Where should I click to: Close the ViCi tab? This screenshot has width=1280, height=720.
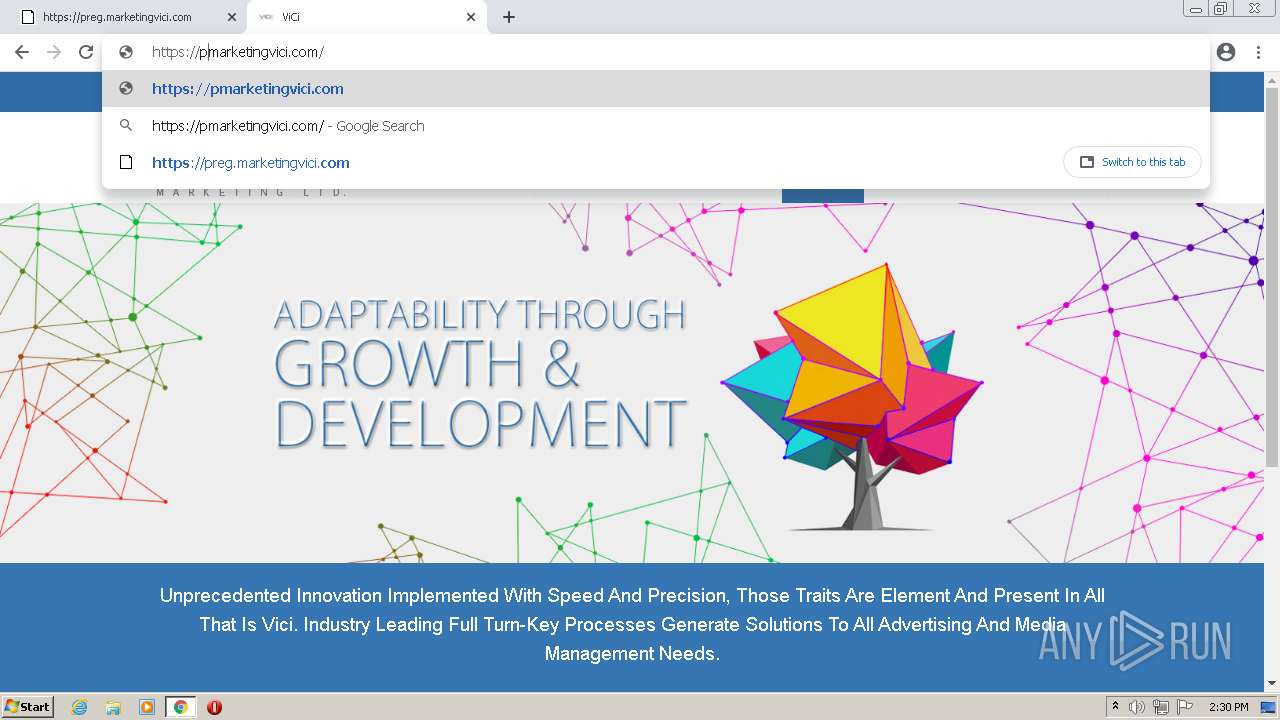tap(471, 17)
